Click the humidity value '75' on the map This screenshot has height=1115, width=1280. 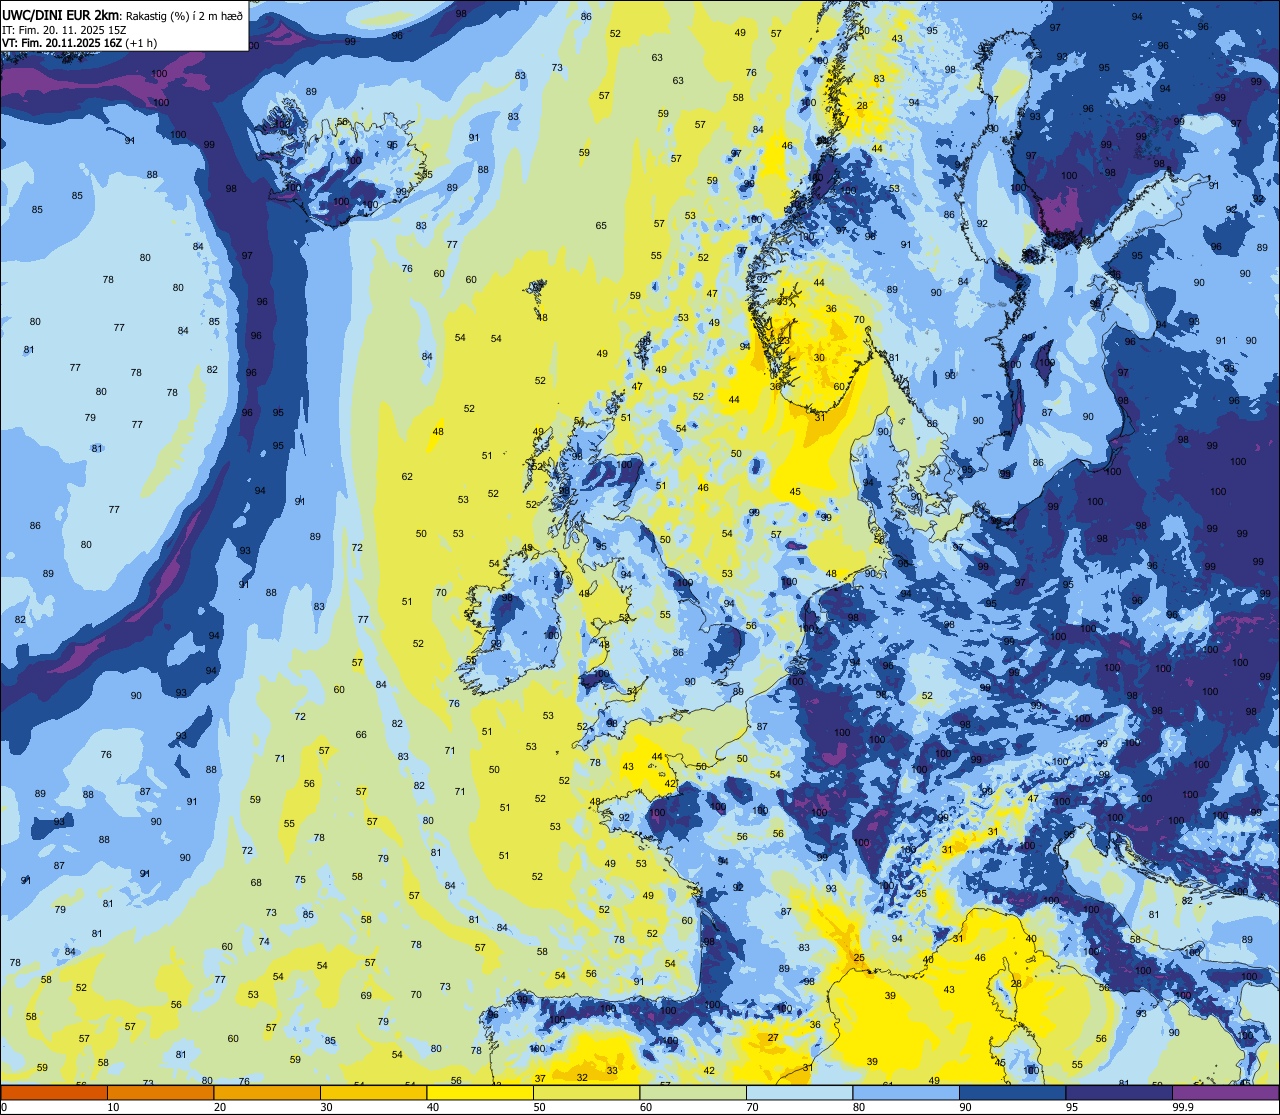(300, 879)
